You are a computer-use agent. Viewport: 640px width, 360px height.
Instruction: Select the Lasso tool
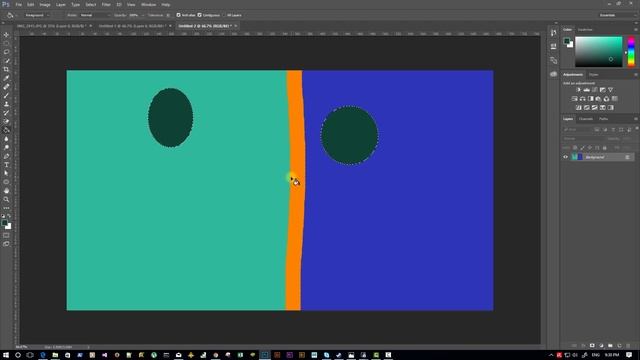point(6,52)
